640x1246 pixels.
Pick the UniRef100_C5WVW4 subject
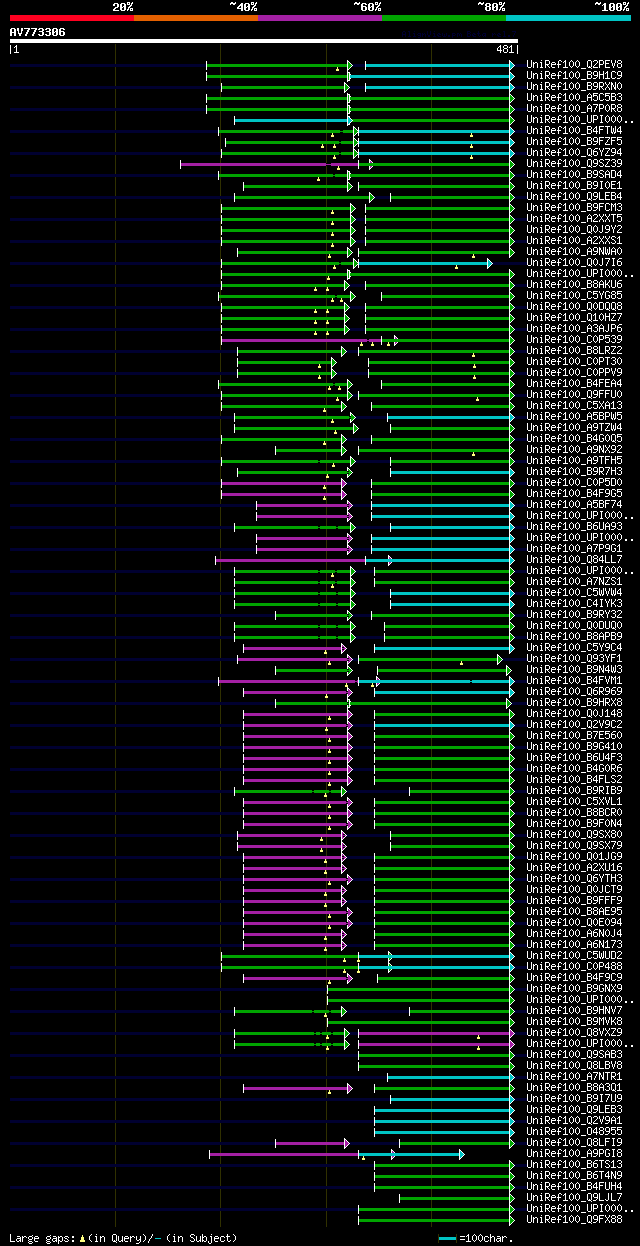[x=574, y=592]
